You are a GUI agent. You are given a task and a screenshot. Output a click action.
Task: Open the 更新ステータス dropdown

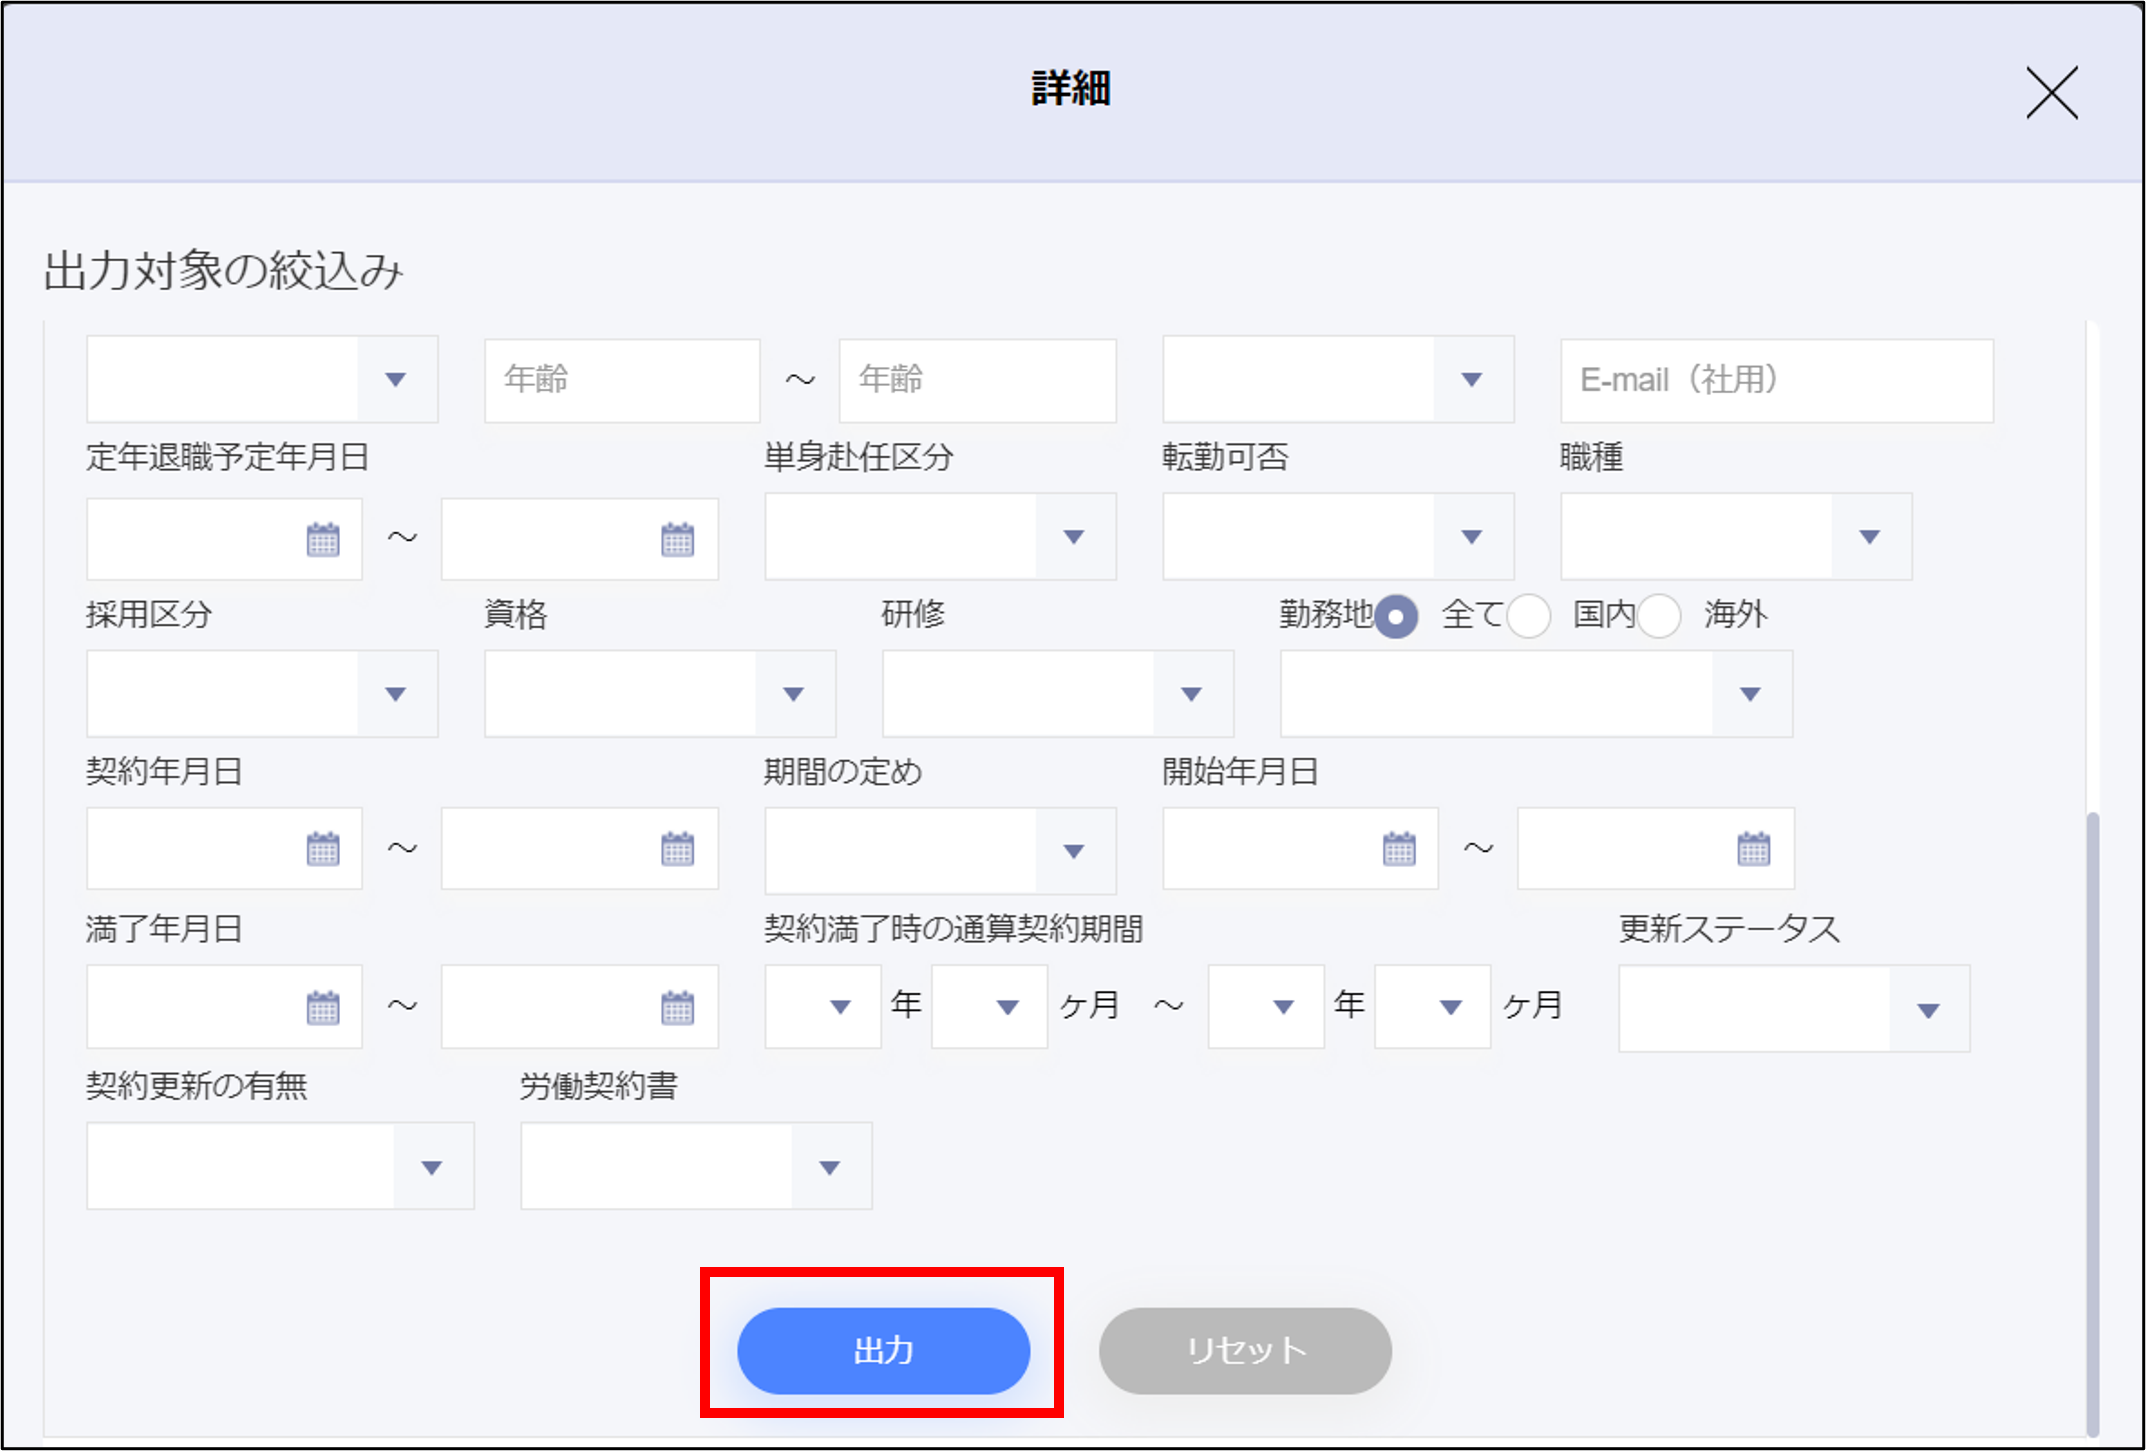(x=1928, y=1010)
